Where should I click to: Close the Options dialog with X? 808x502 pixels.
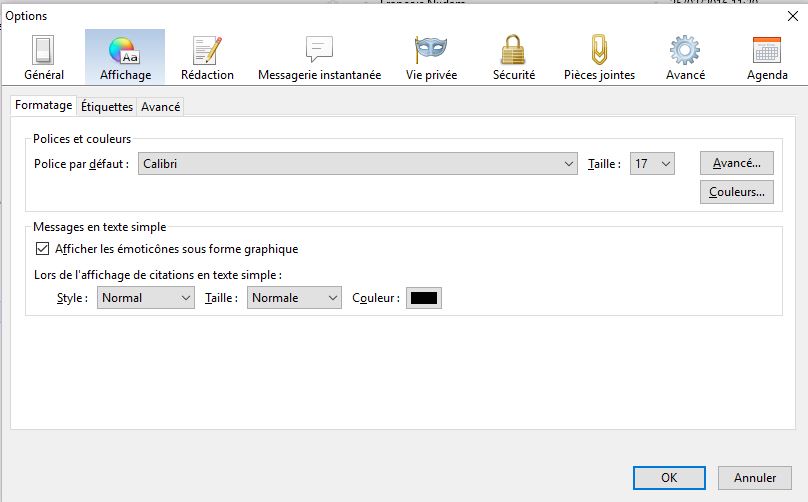coord(793,16)
